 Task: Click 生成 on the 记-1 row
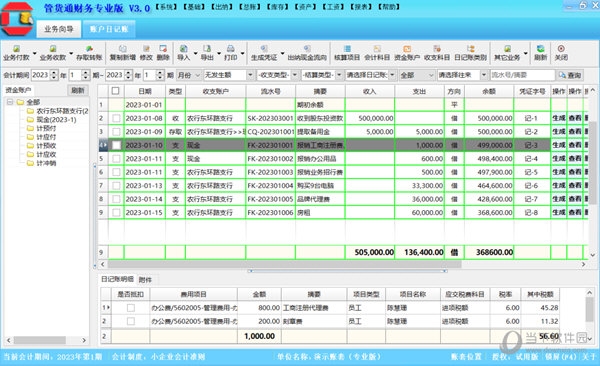point(559,118)
